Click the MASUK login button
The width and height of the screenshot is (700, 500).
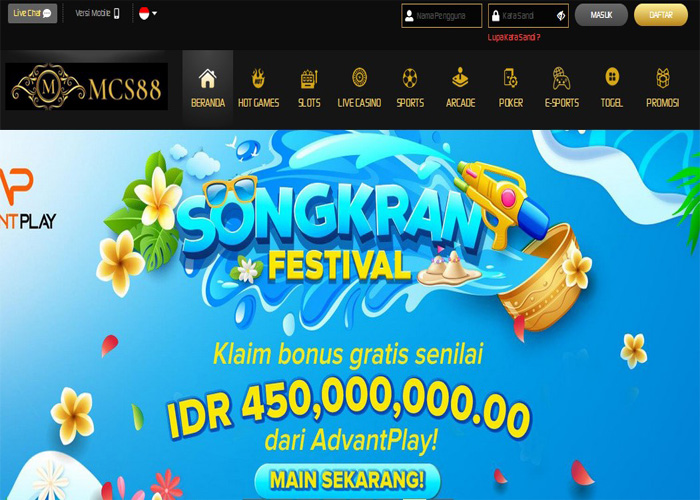coord(601,15)
